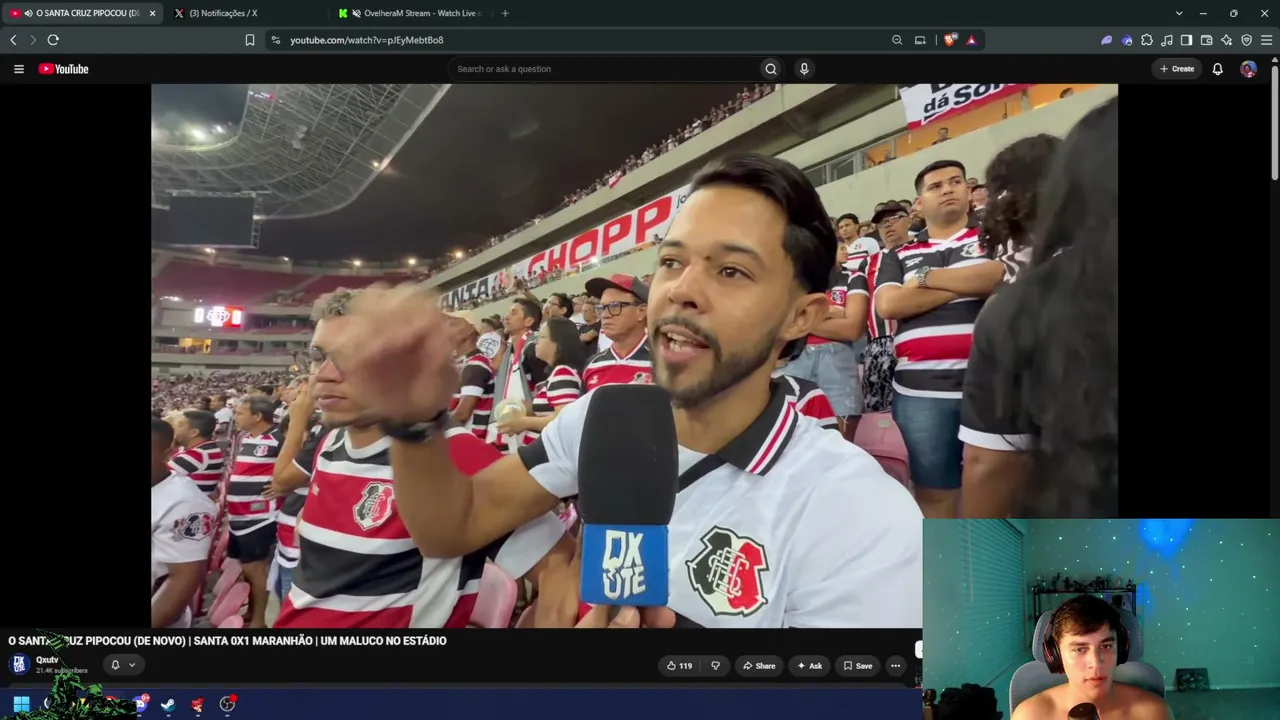View site settings icon in address bar
Screen dimensions: 1280x720
coord(275,40)
